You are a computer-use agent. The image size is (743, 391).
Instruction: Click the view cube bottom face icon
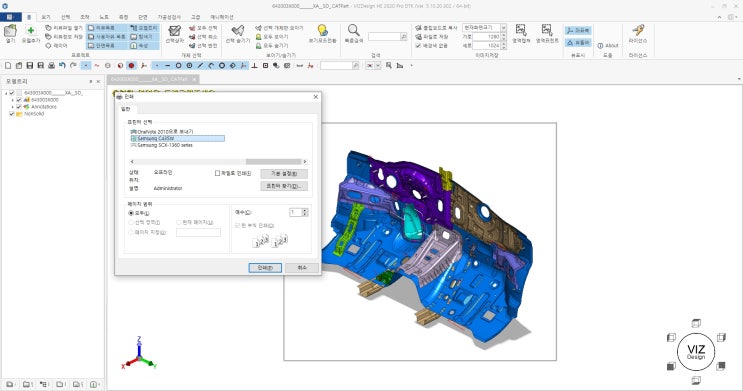click(x=696, y=380)
